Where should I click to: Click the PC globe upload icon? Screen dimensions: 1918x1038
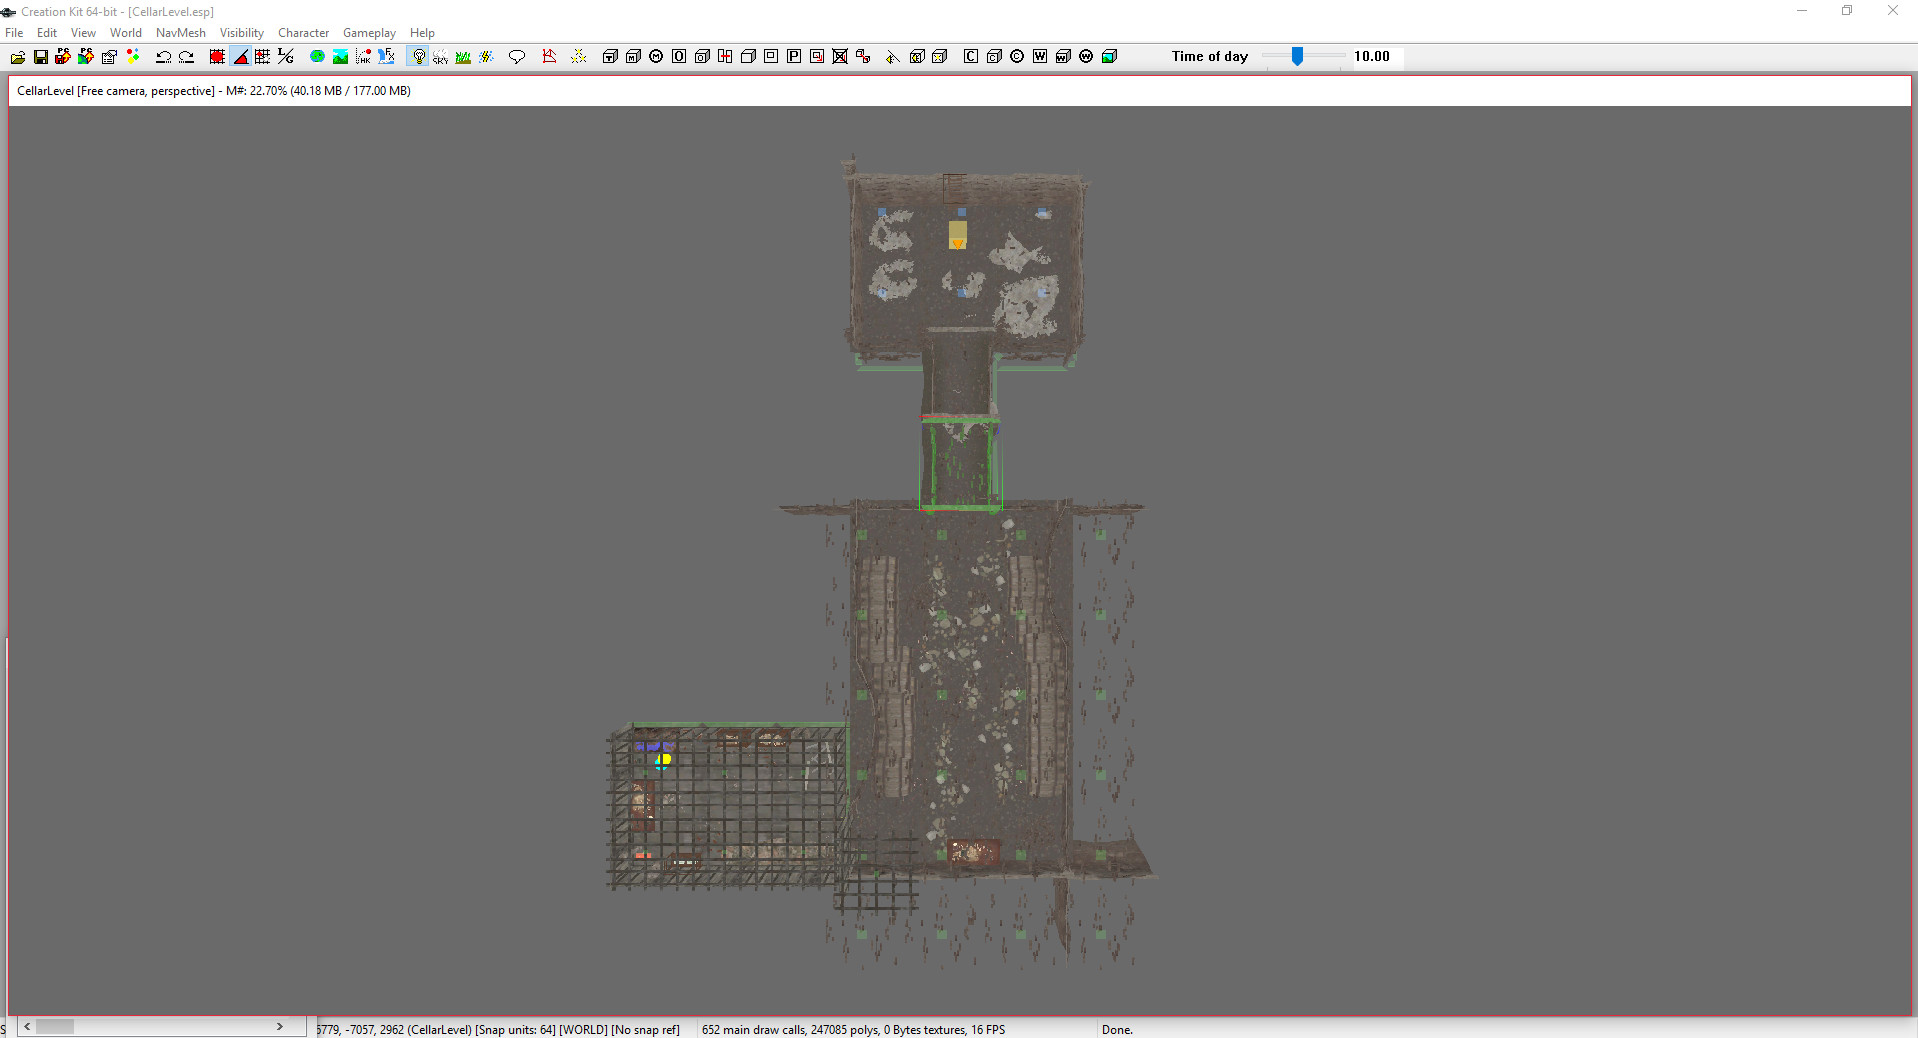click(x=86, y=57)
